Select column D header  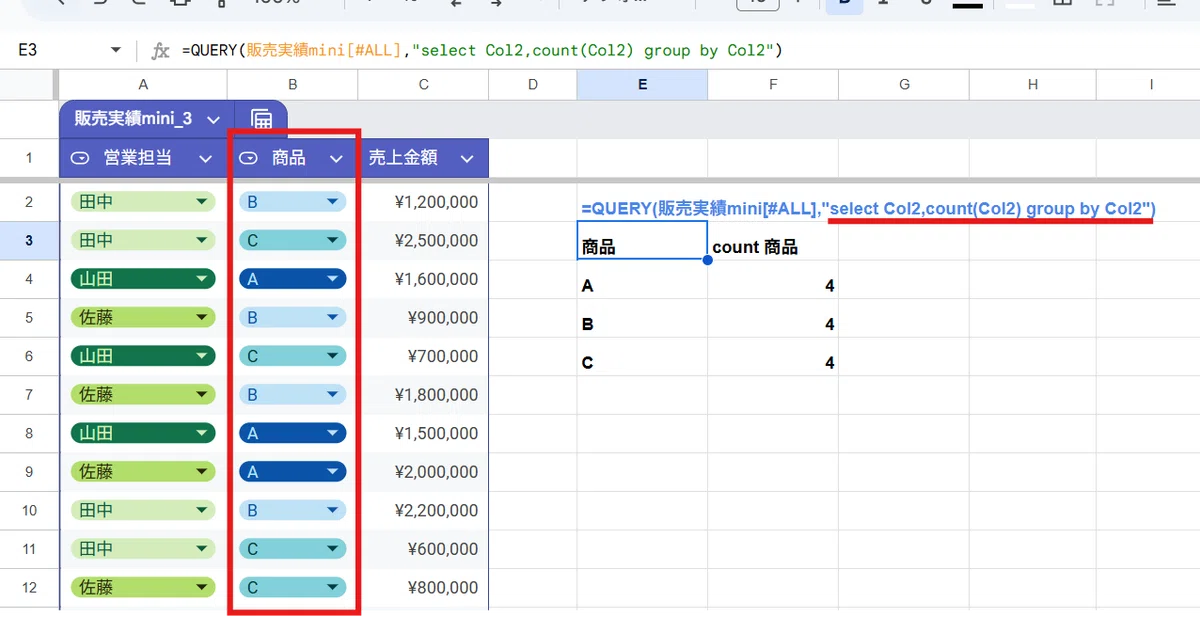pyautogui.click(x=533, y=84)
